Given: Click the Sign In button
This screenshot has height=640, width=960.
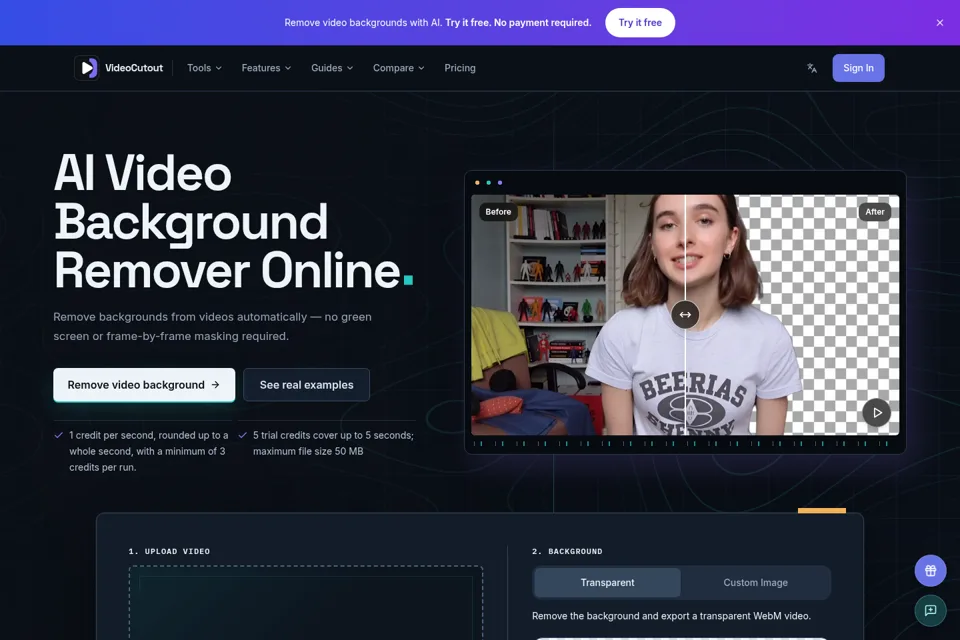Looking at the screenshot, I should pos(858,68).
